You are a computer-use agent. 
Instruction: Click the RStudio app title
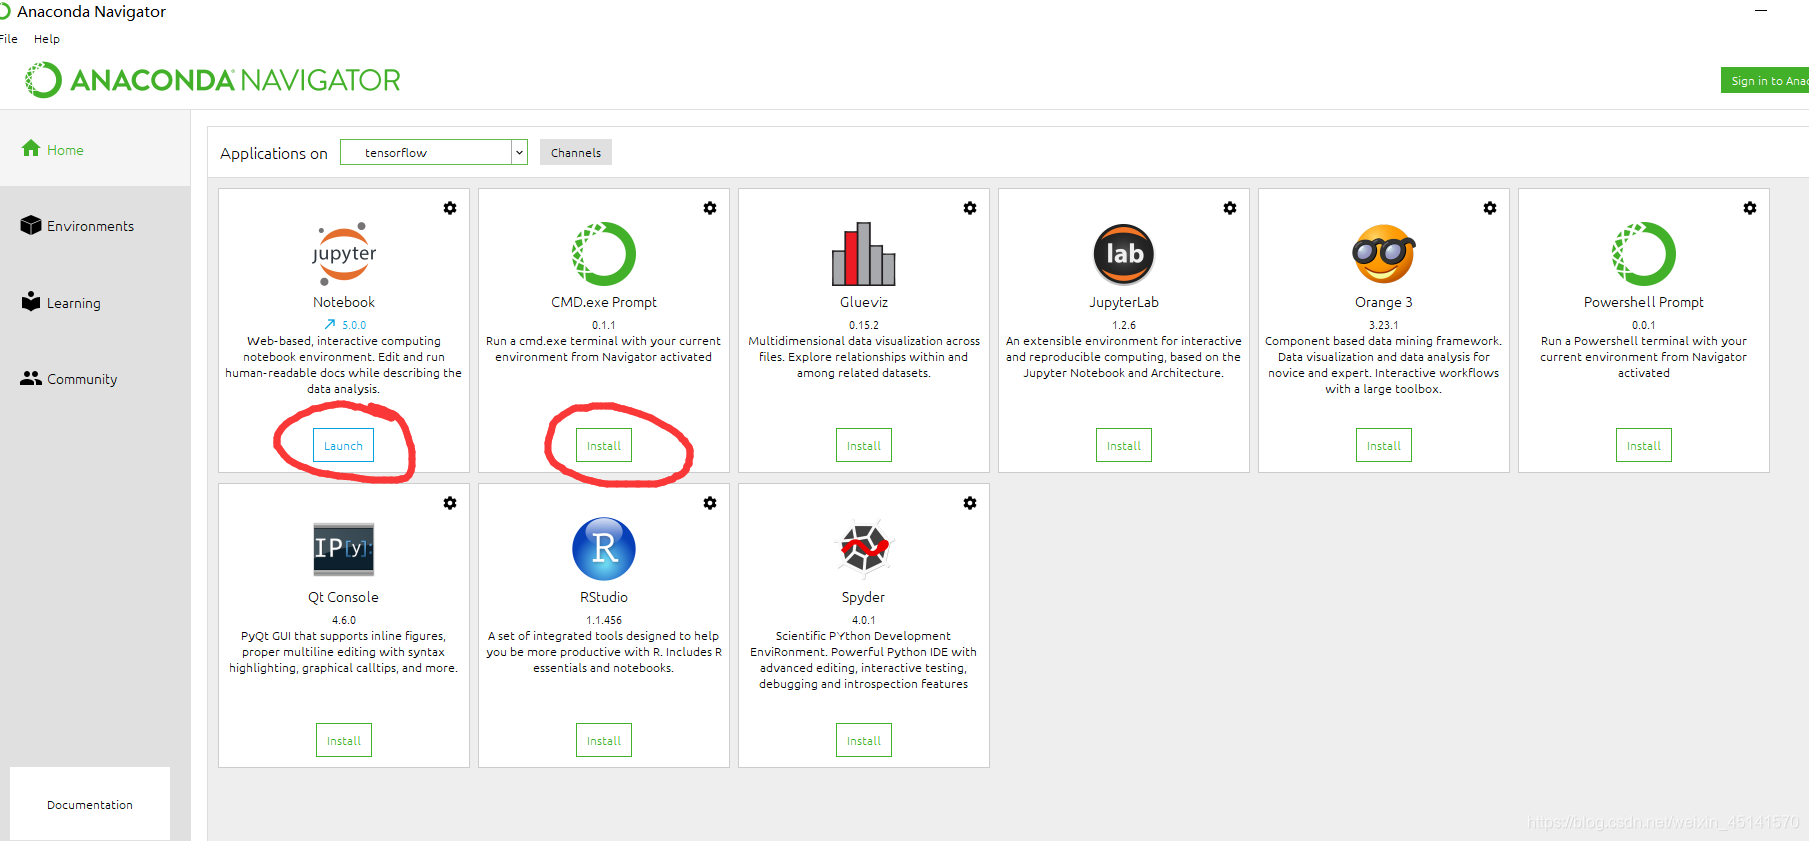[x=604, y=597]
